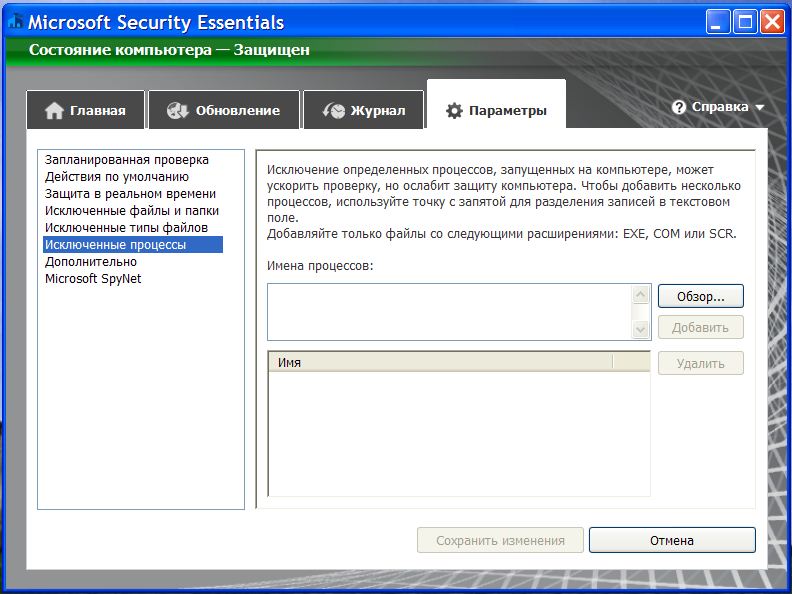This screenshot has width=792, height=594.
Task: Click the gear icon on Параметры tab
Action: [x=454, y=111]
